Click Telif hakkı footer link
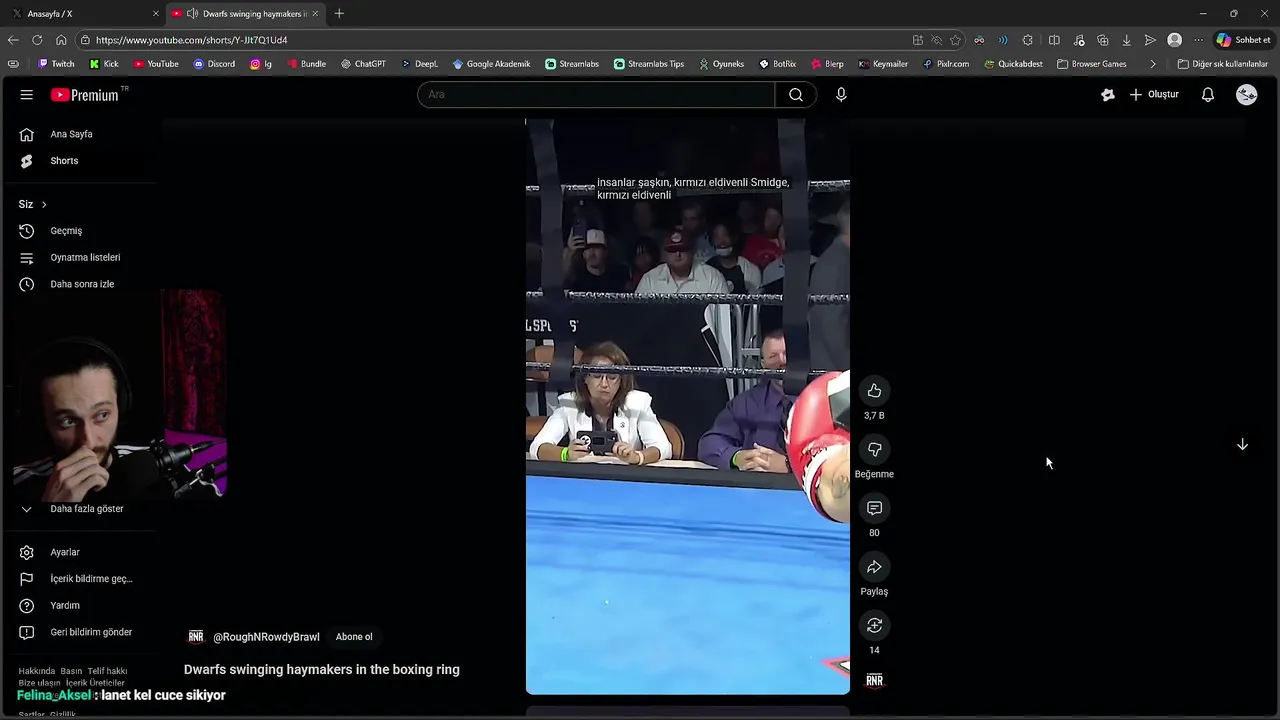The image size is (1280, 720). click(x=107, y=671)
